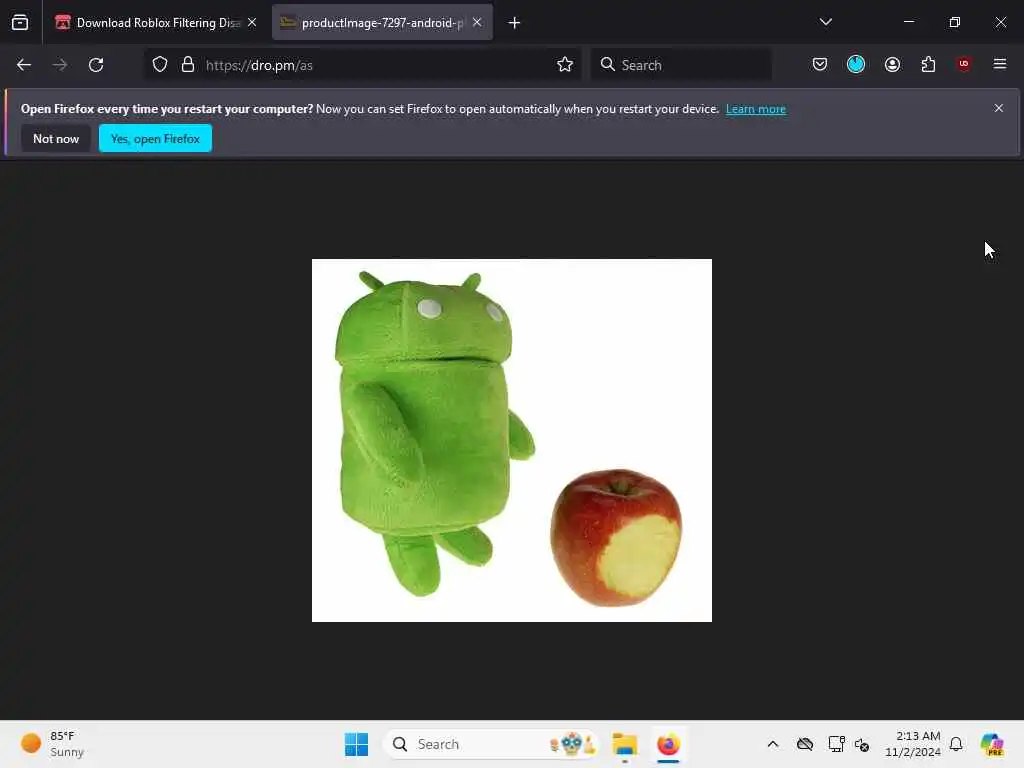Screen dimensions: 1024x768
Task: Open the Extensions puzzle icon
Action: click(928, 64)
